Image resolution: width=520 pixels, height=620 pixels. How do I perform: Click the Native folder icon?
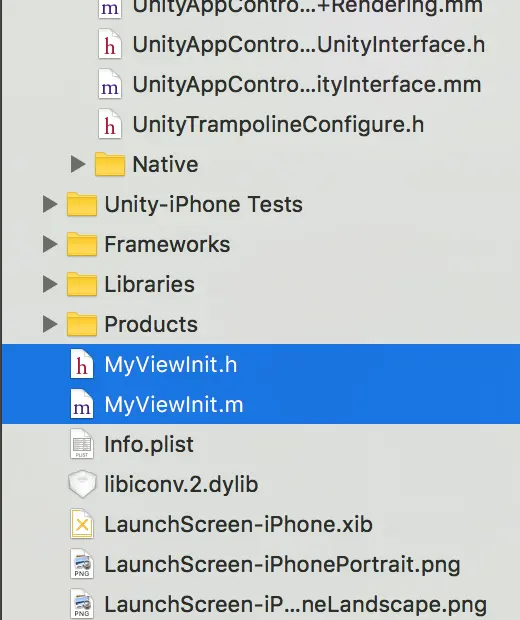point(110,164)
